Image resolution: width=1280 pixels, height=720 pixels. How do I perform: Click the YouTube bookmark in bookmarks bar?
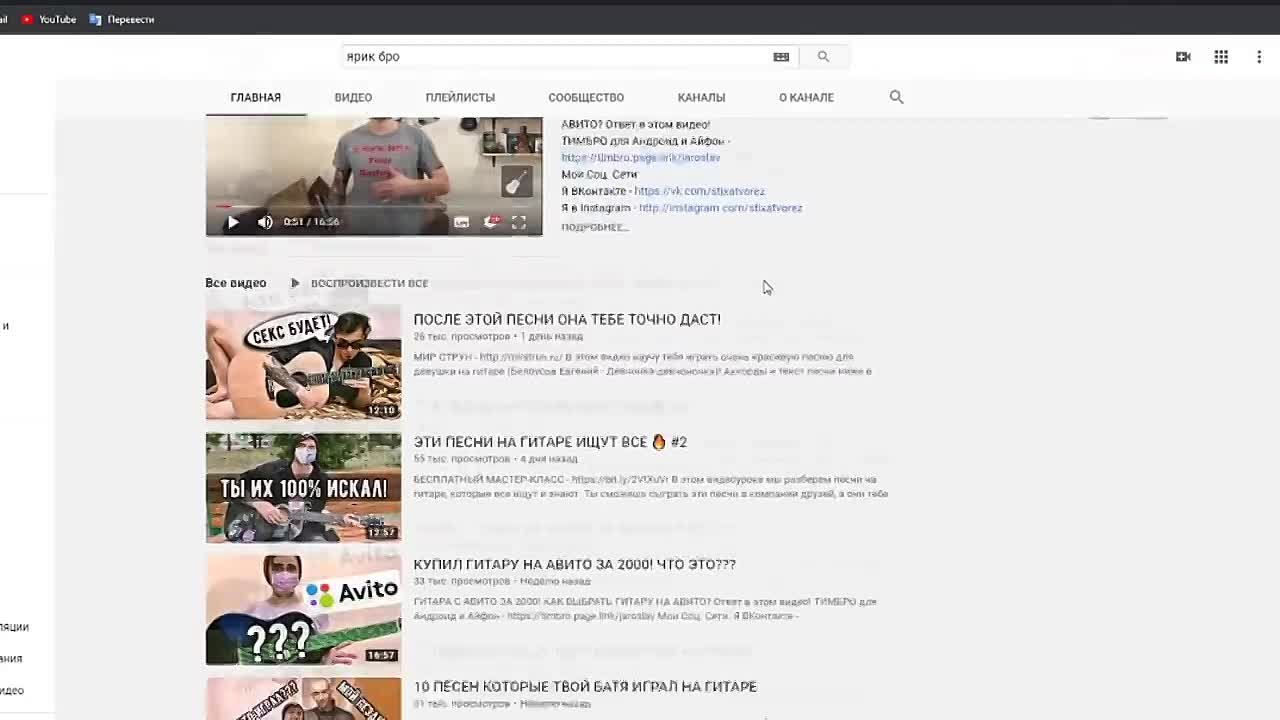49,19
